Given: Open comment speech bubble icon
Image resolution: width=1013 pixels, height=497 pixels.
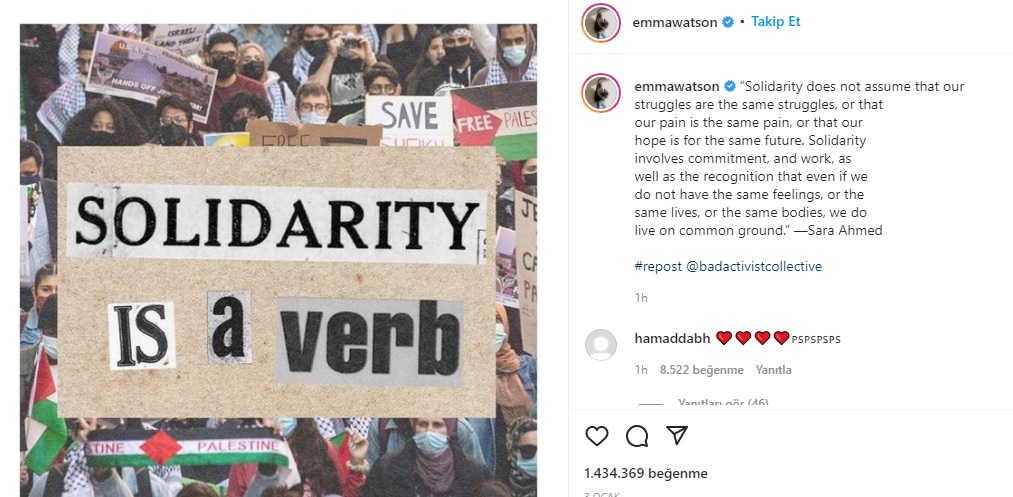Looking at the screenshot, I should click(637, 436).
